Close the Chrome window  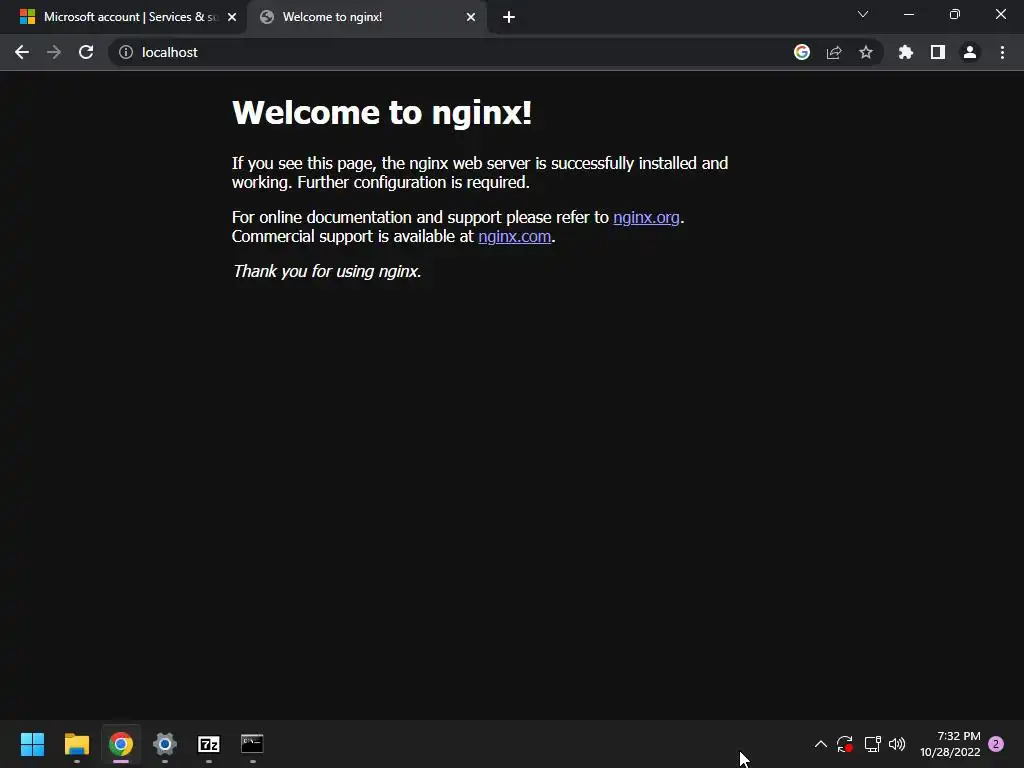pyautogui.click(x=1000, y=14)
